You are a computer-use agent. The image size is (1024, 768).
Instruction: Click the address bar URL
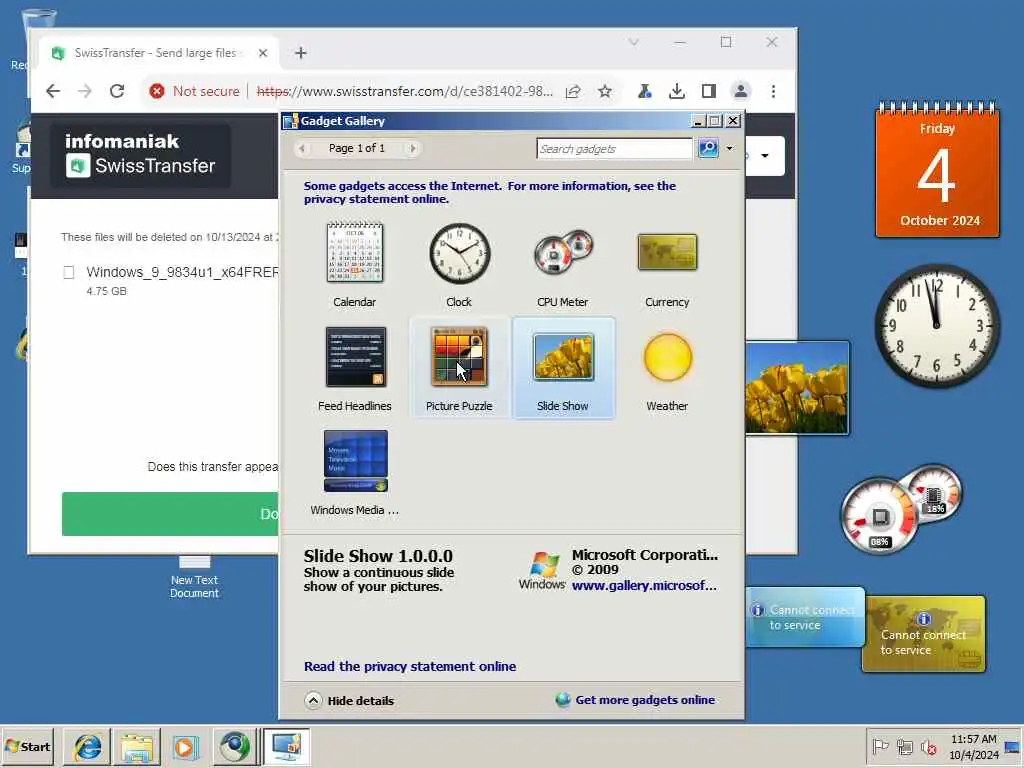click(405, 91)
